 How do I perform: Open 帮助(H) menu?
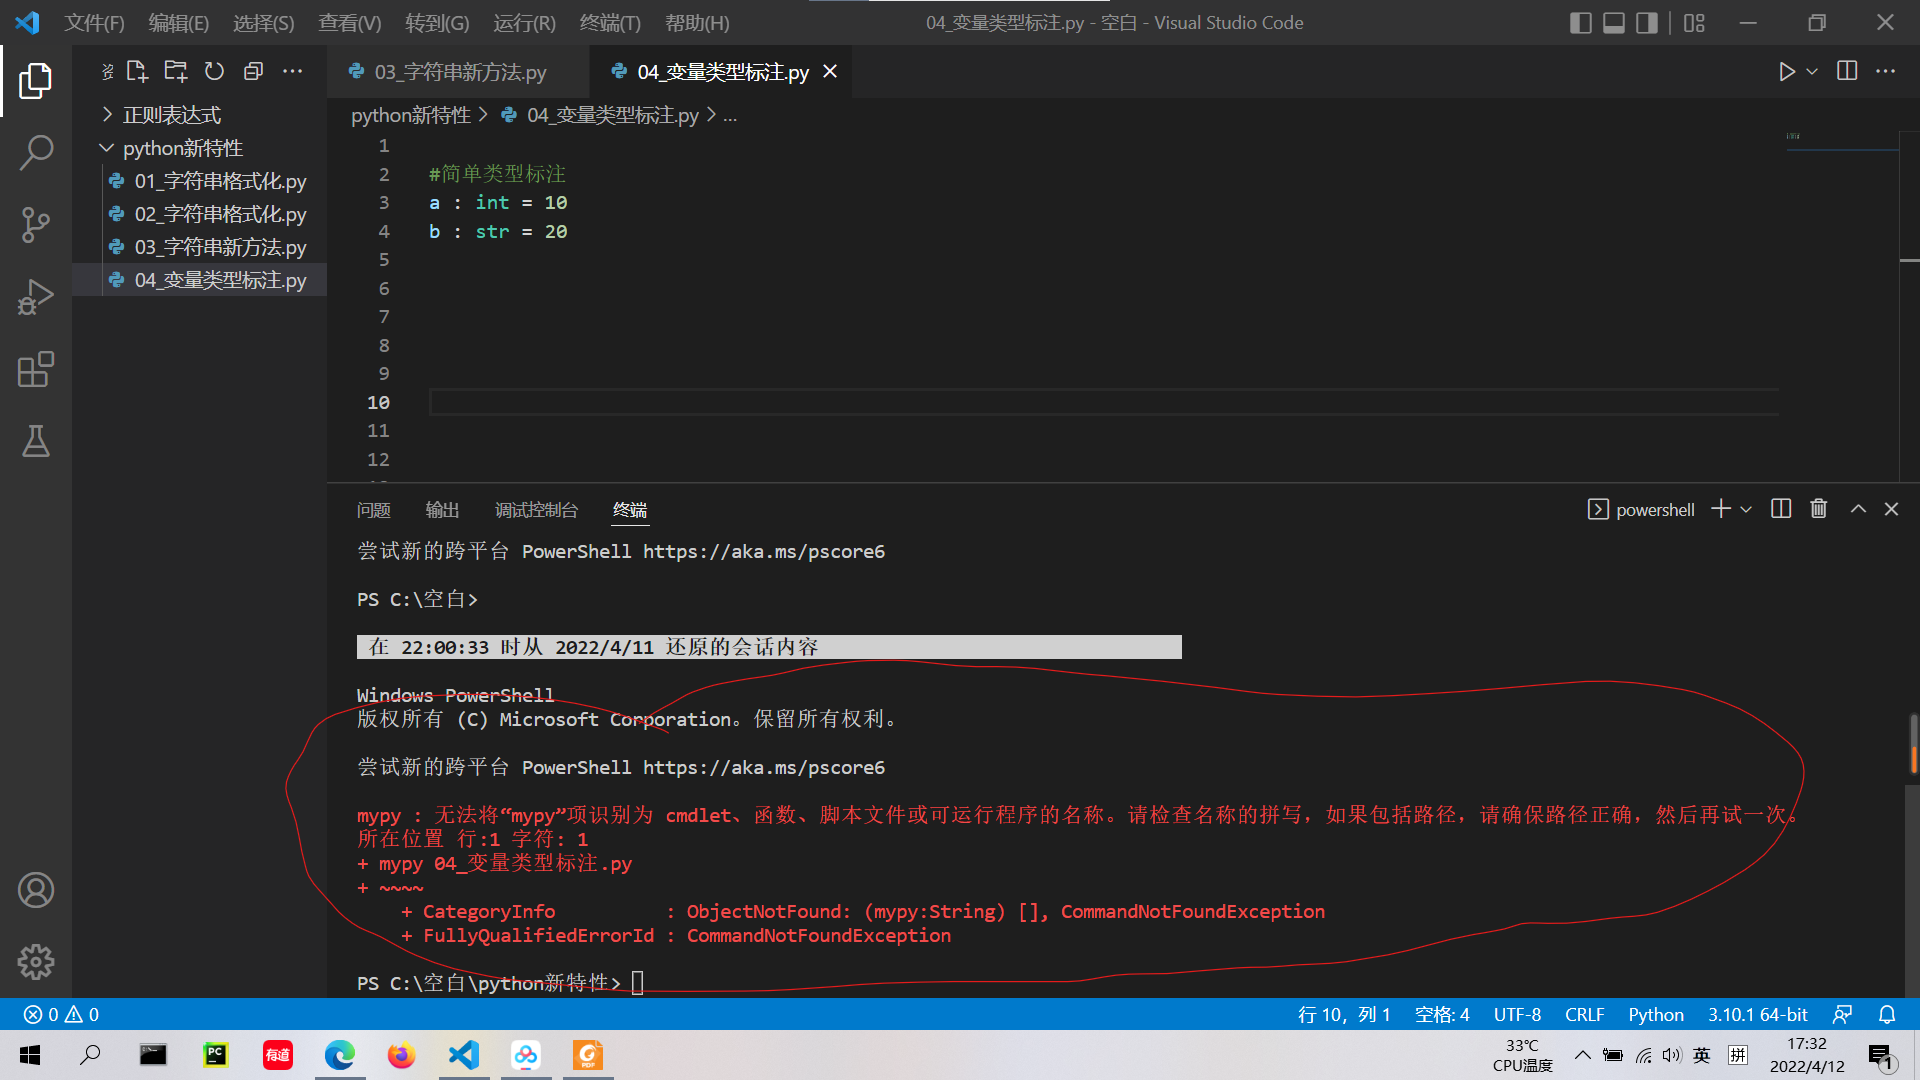coord(697,22)
